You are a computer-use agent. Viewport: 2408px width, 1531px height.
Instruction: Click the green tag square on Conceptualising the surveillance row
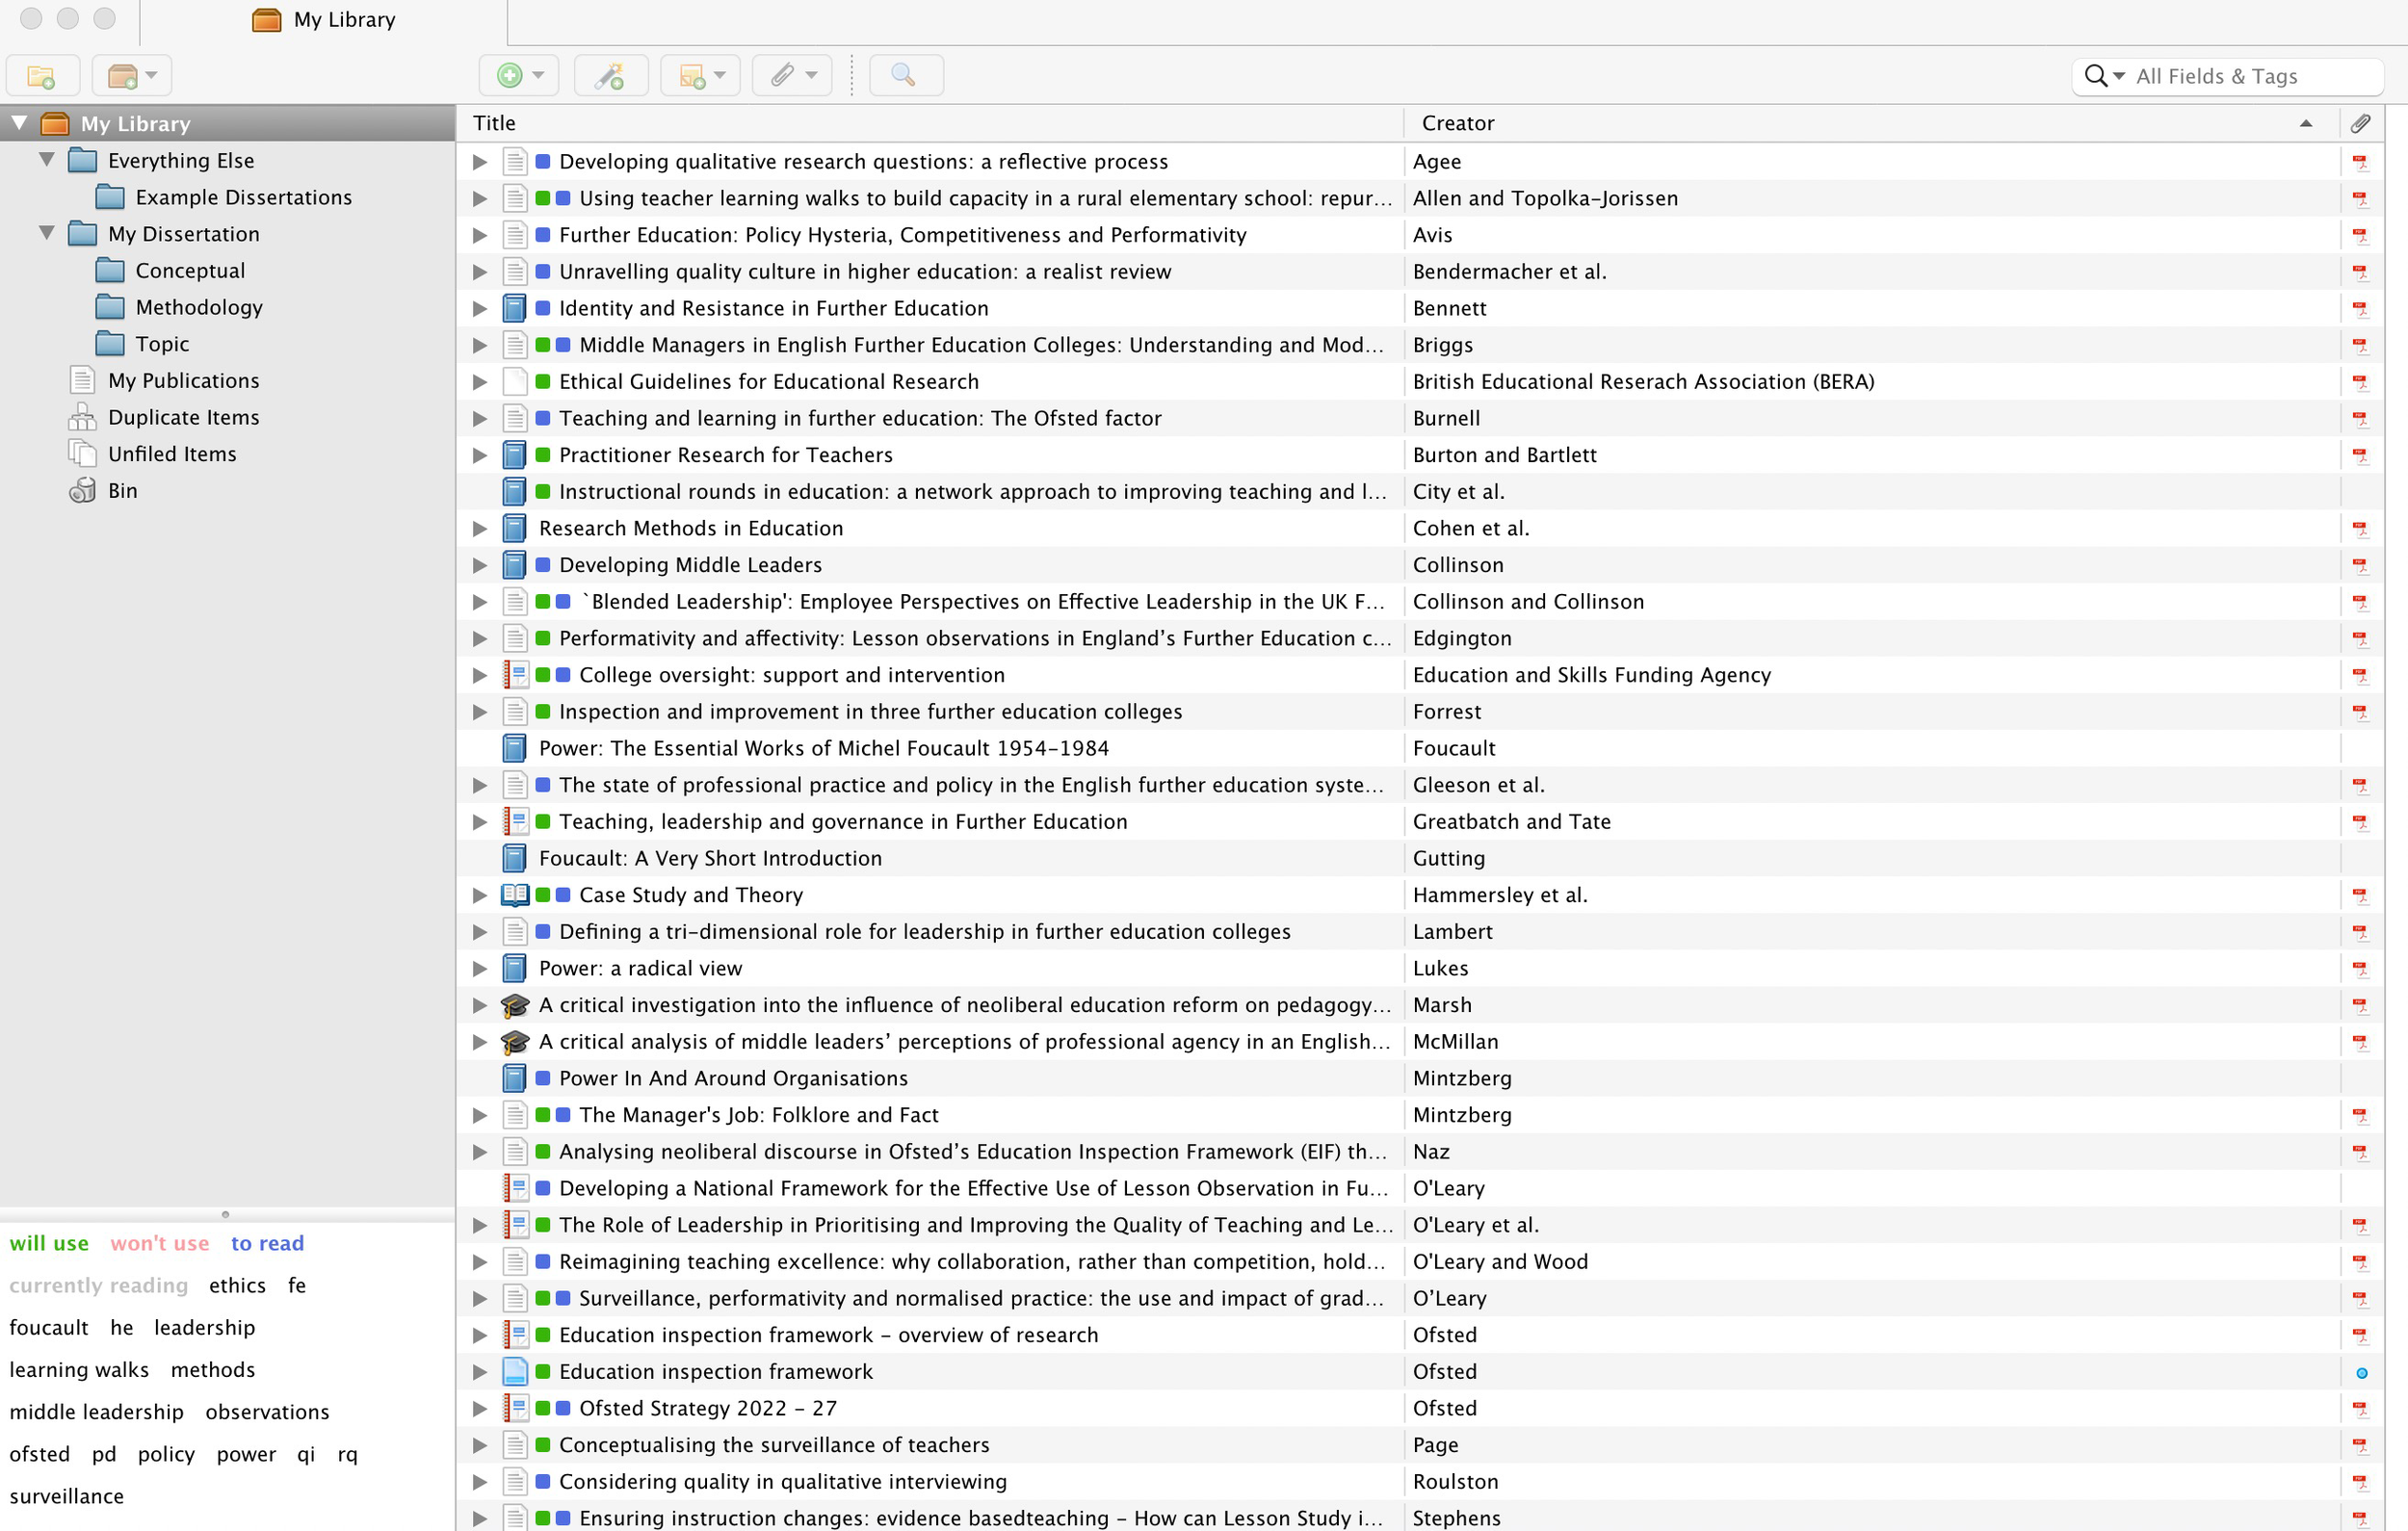click(543, 1445)
